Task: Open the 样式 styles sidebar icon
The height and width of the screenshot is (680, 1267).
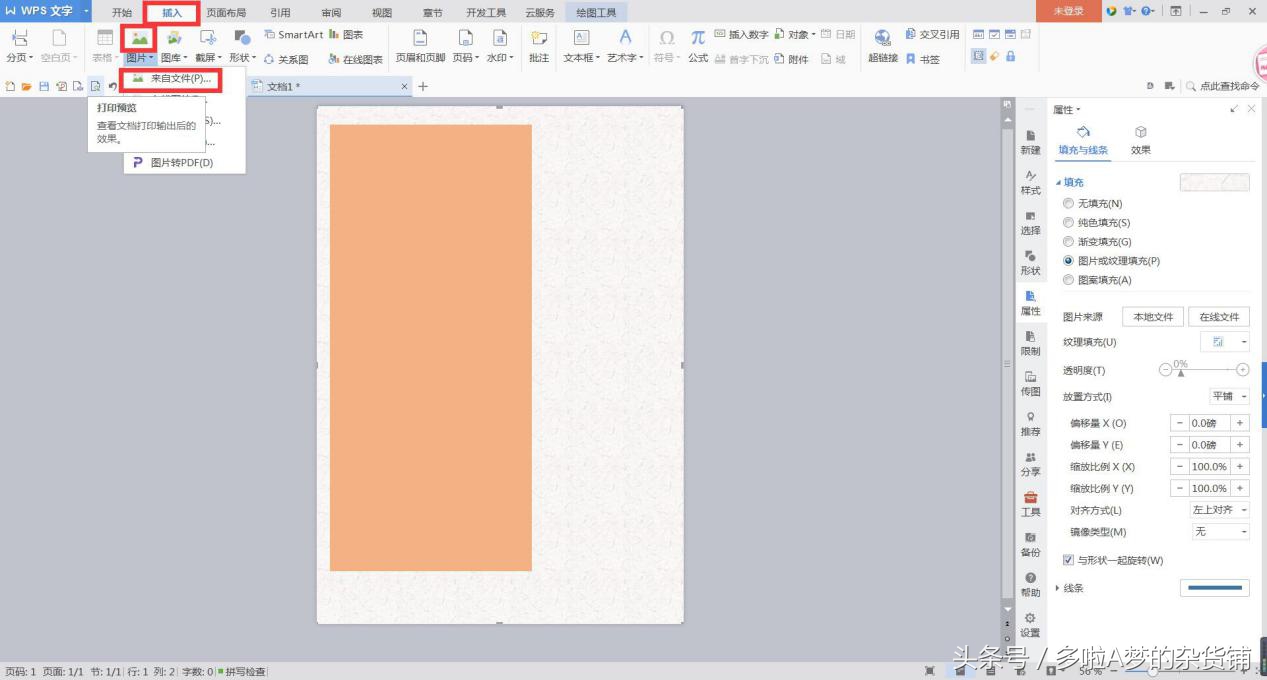Action: pyautogui.click(x=1030, y=182)
